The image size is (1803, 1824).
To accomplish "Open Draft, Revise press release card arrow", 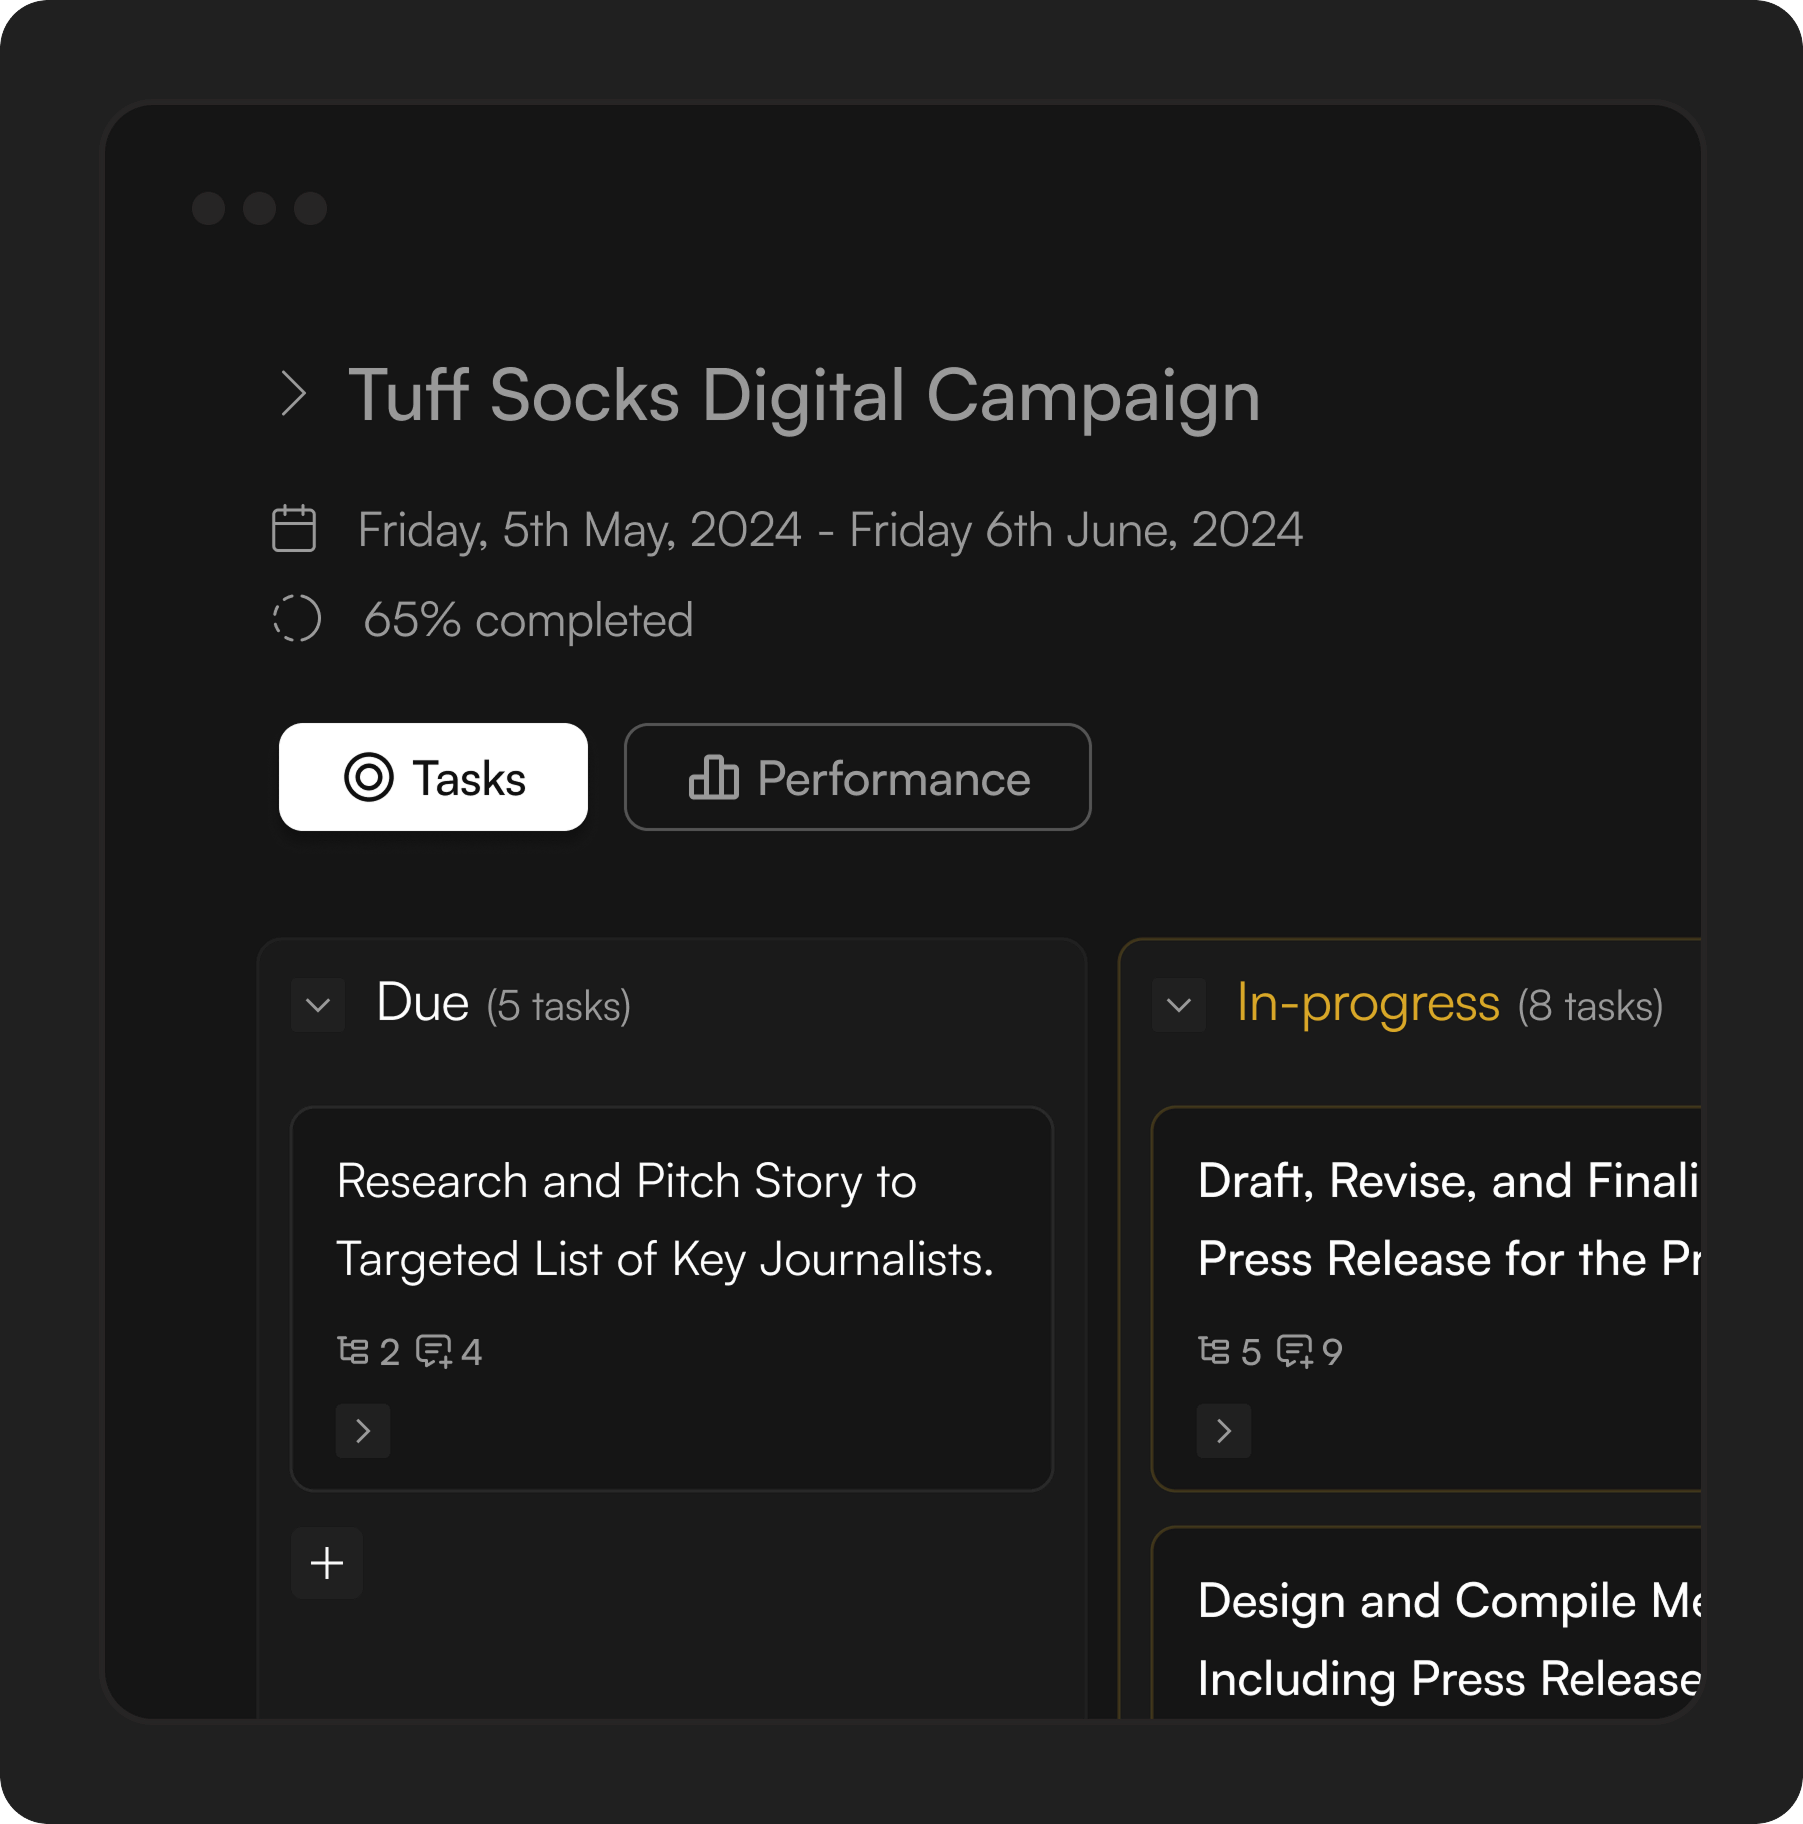I will [1224, 1431].
